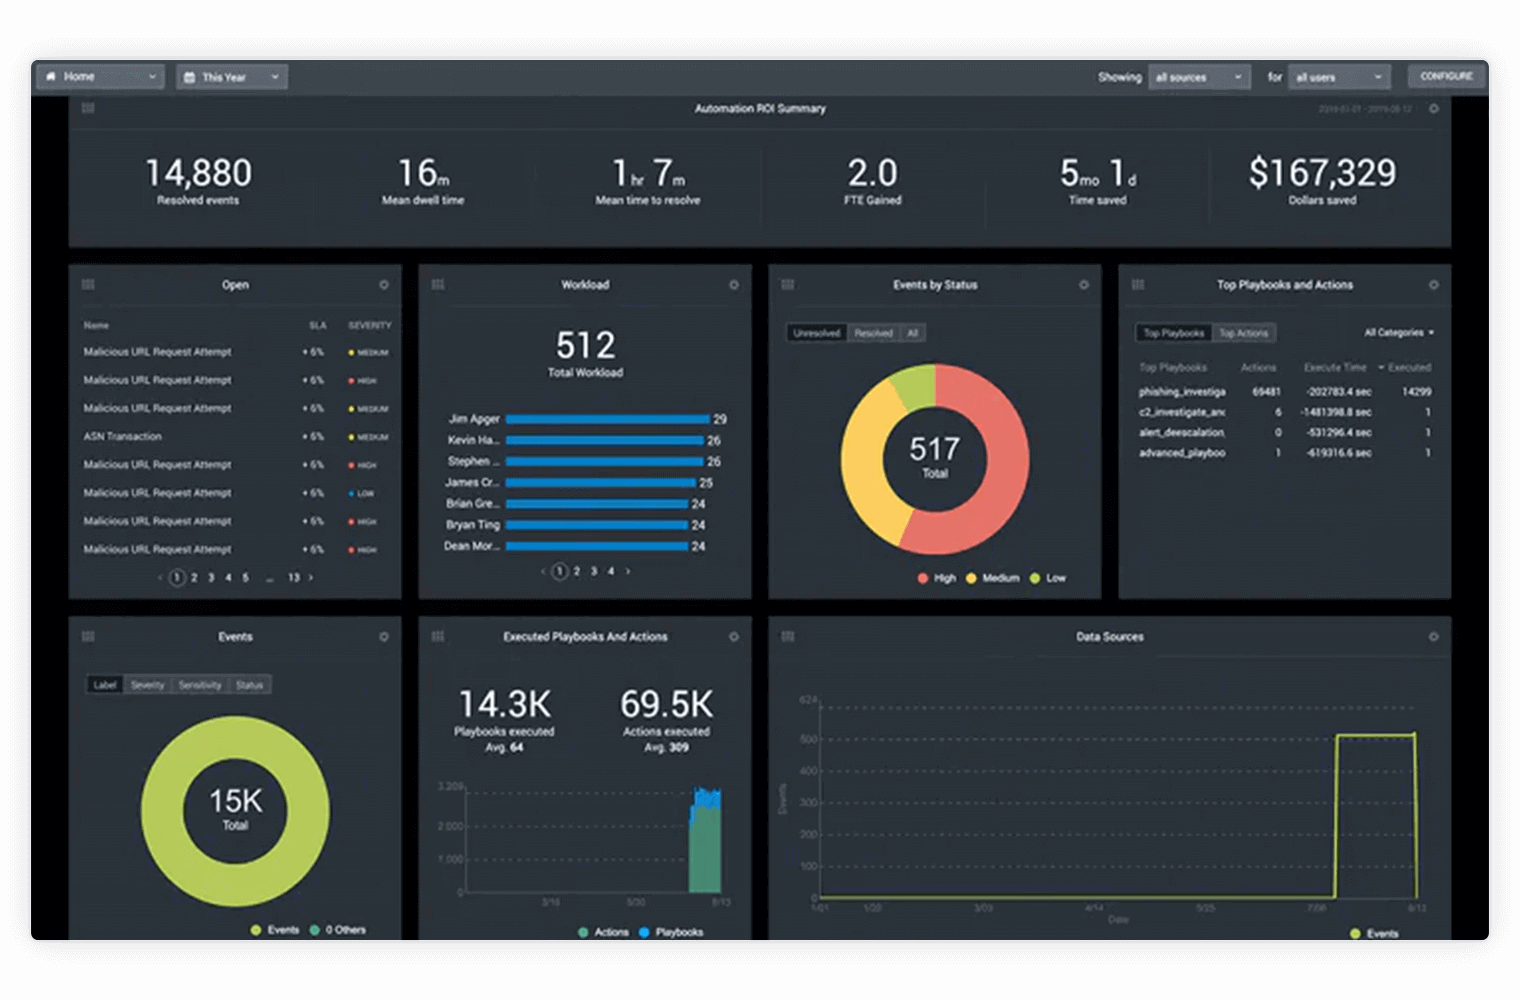
Task: Click Dean Mor... workload bar
Action: point(597,546)
